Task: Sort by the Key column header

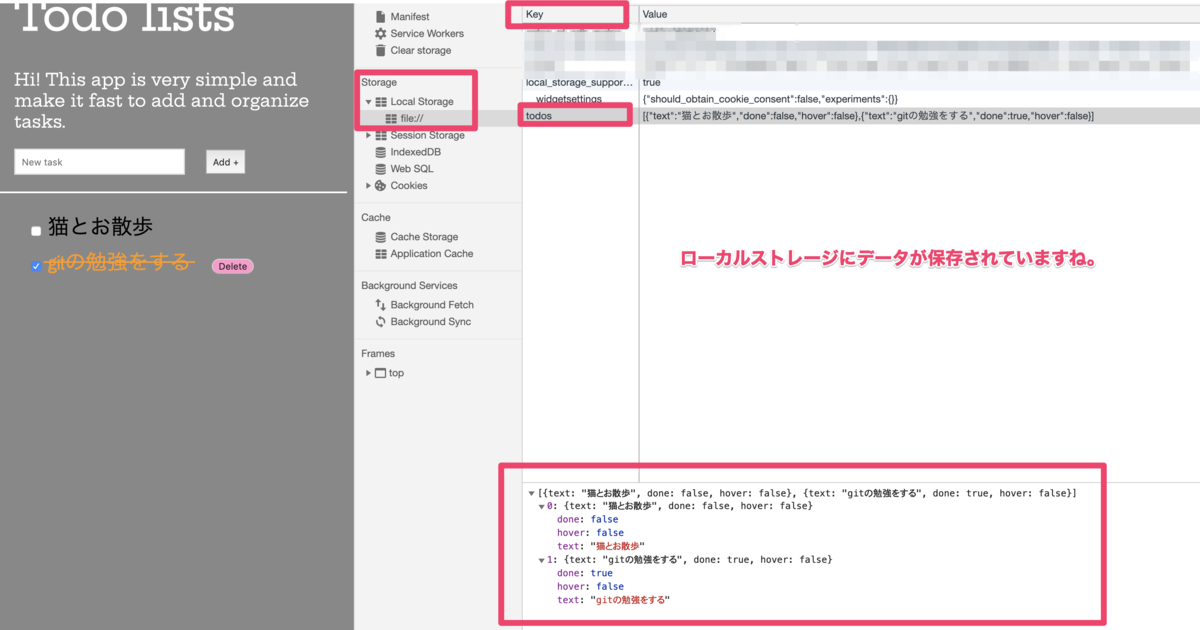Action: [x=580, y=15]
